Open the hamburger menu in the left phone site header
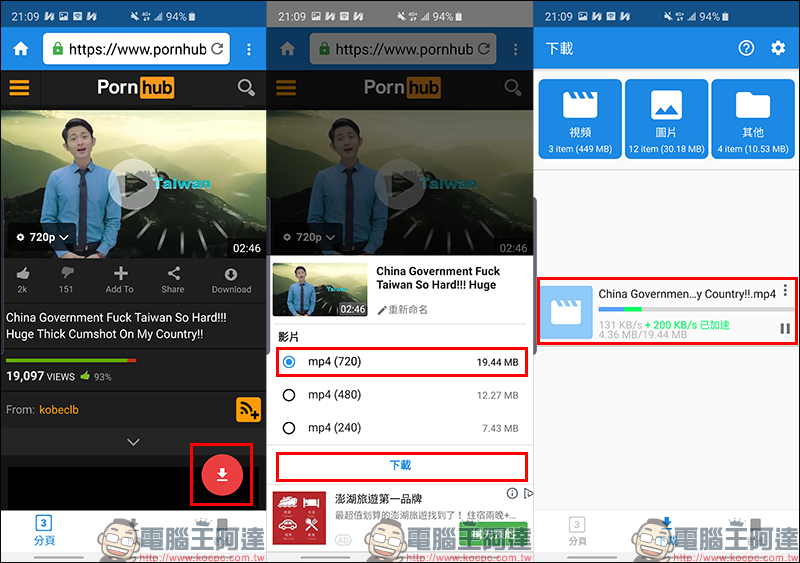The image size is (800, 563). [x=19, y=88]
